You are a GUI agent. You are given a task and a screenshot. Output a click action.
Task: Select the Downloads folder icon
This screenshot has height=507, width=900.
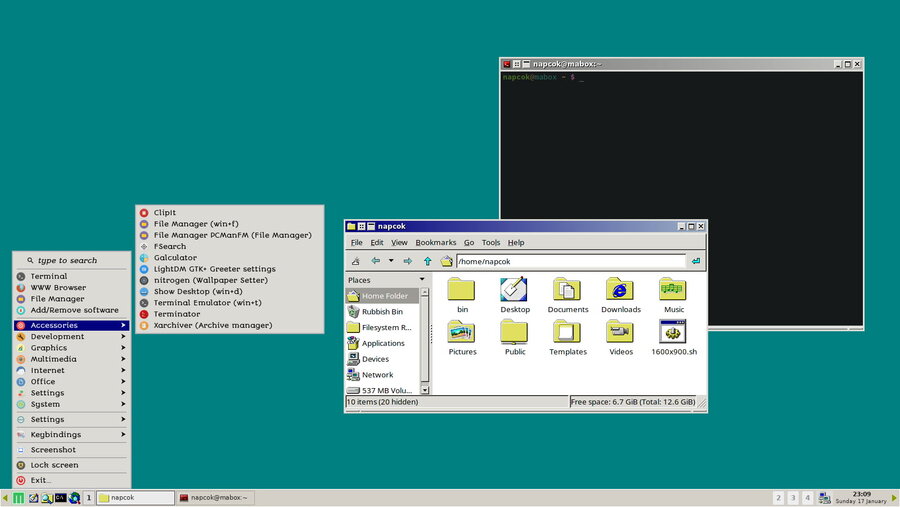pos(620,289)
